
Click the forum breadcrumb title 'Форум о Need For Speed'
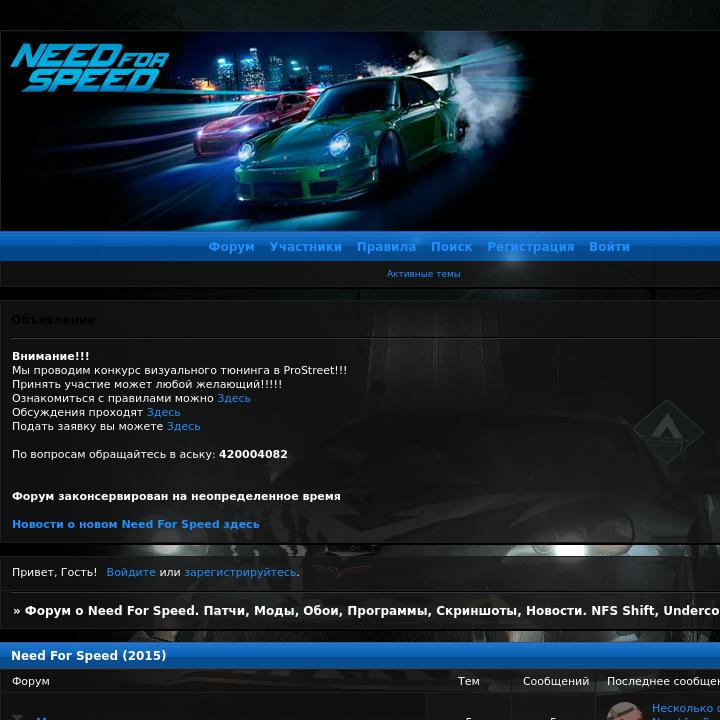(x=366, y=611)
